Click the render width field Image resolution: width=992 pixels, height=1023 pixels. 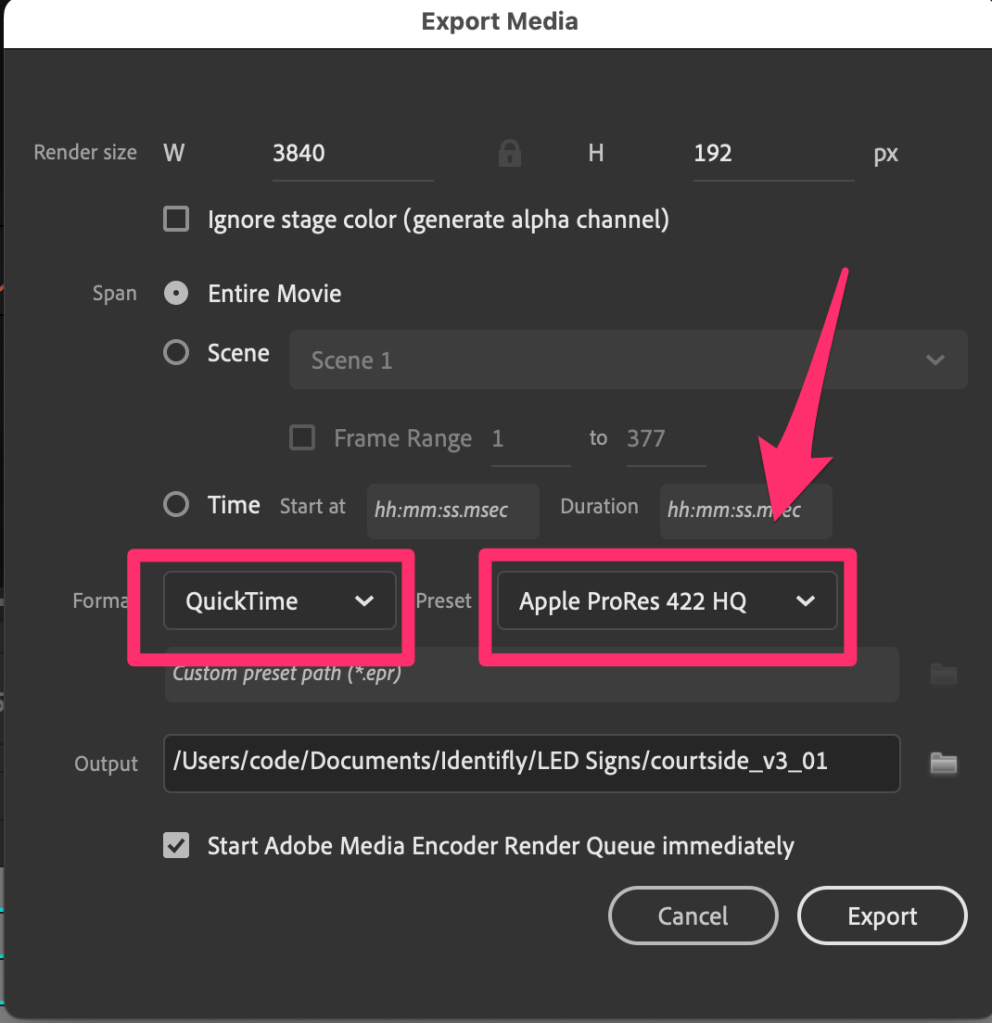click(x=352, y=154)
